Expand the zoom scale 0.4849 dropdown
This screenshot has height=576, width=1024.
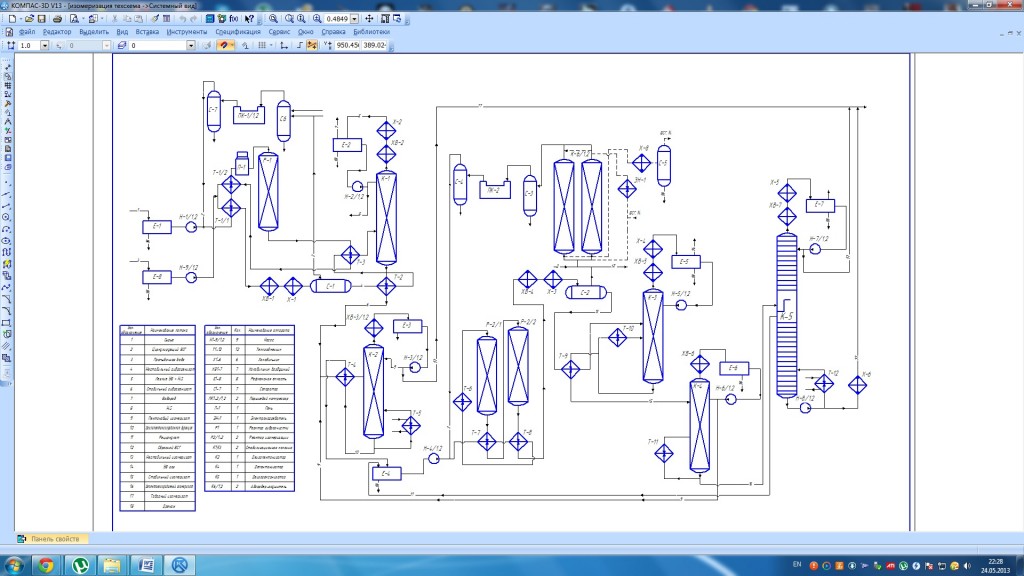[x=354, y=19]
